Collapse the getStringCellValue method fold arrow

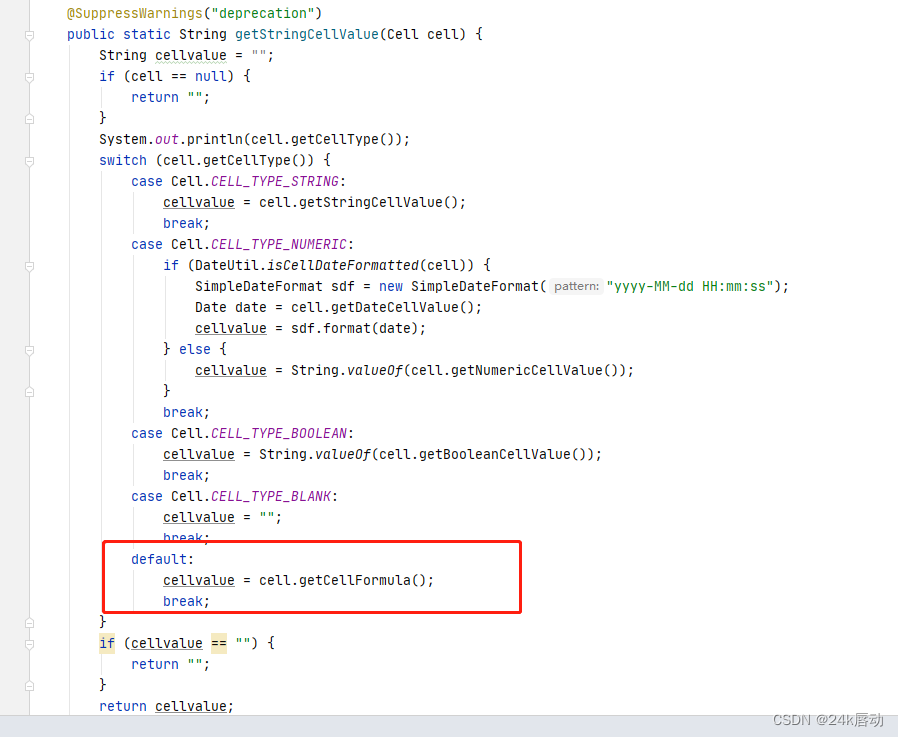(30, 34)
